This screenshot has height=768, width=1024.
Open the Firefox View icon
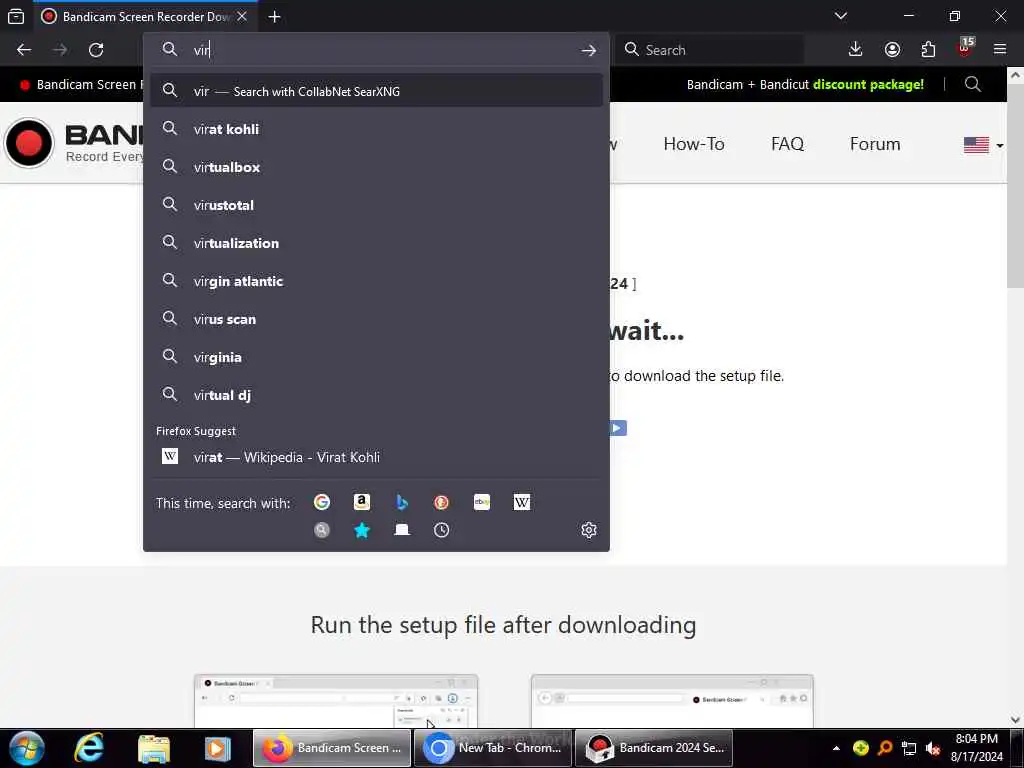click(16, 16)
